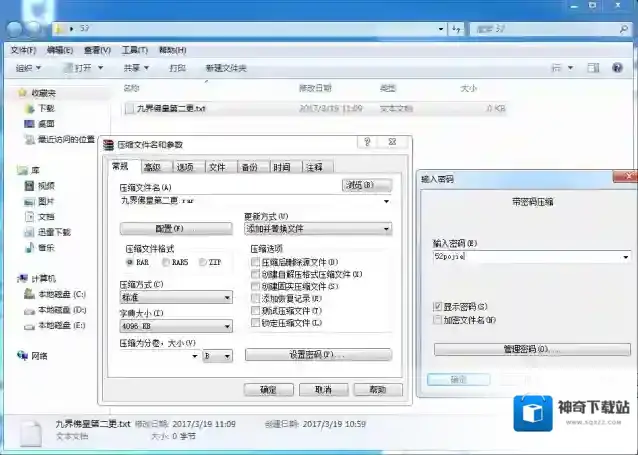Expand the 字典大小 dropdown
Screen dimensions: 638x455
point(227,325)
